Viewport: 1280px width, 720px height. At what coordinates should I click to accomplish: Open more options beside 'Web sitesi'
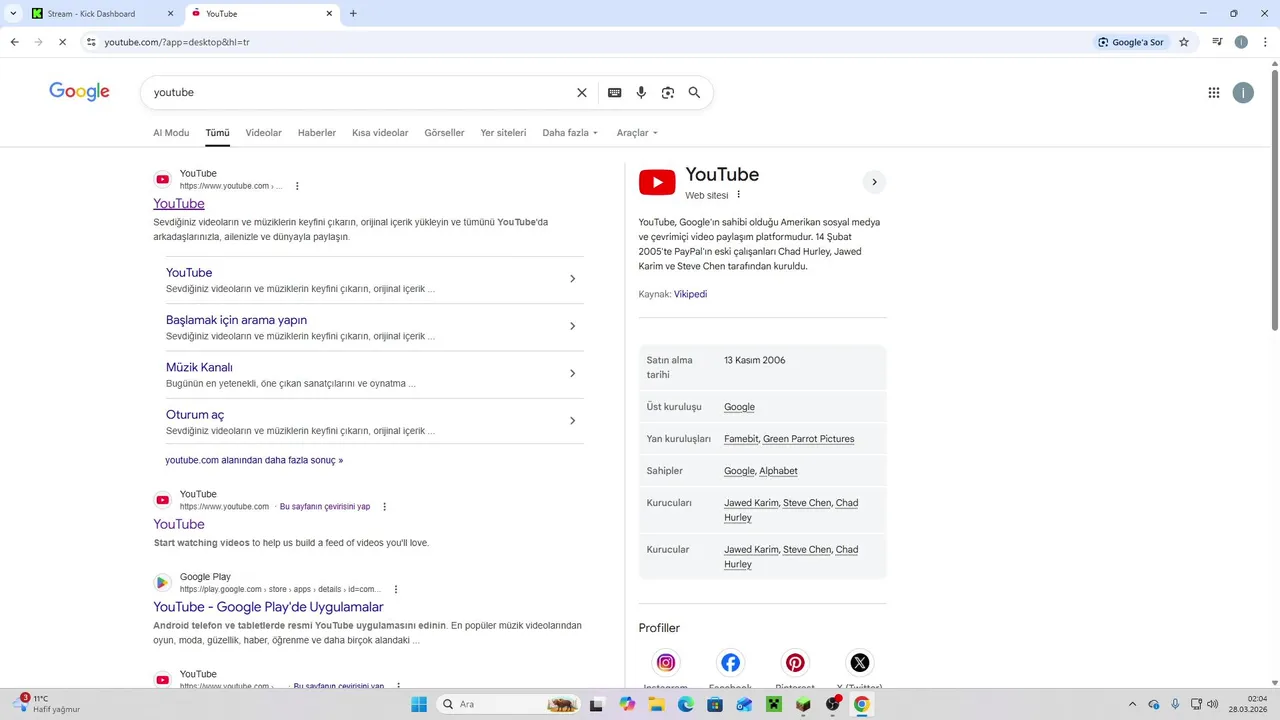tap(739, 195)
